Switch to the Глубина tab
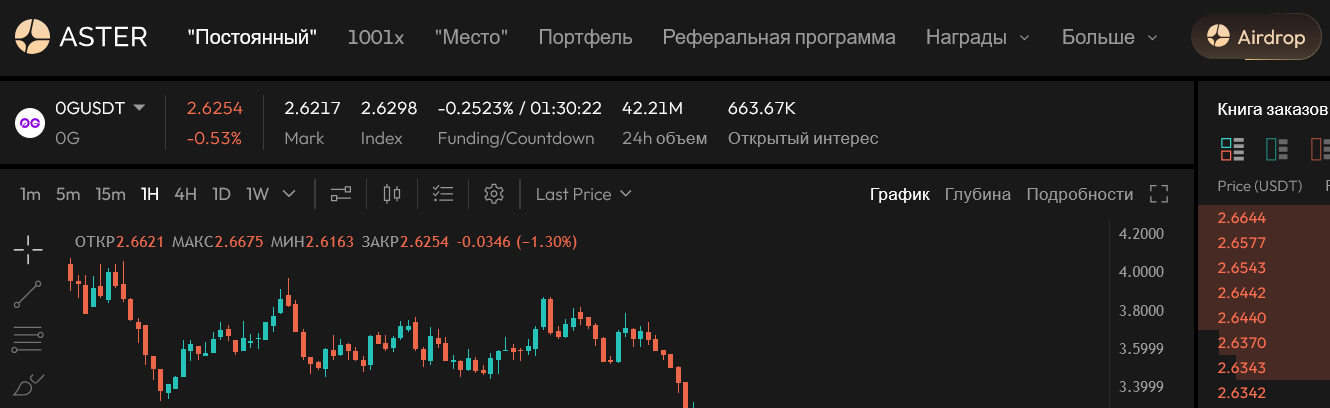The width and height of the screenshot is (1330, 408). (977, 194)
